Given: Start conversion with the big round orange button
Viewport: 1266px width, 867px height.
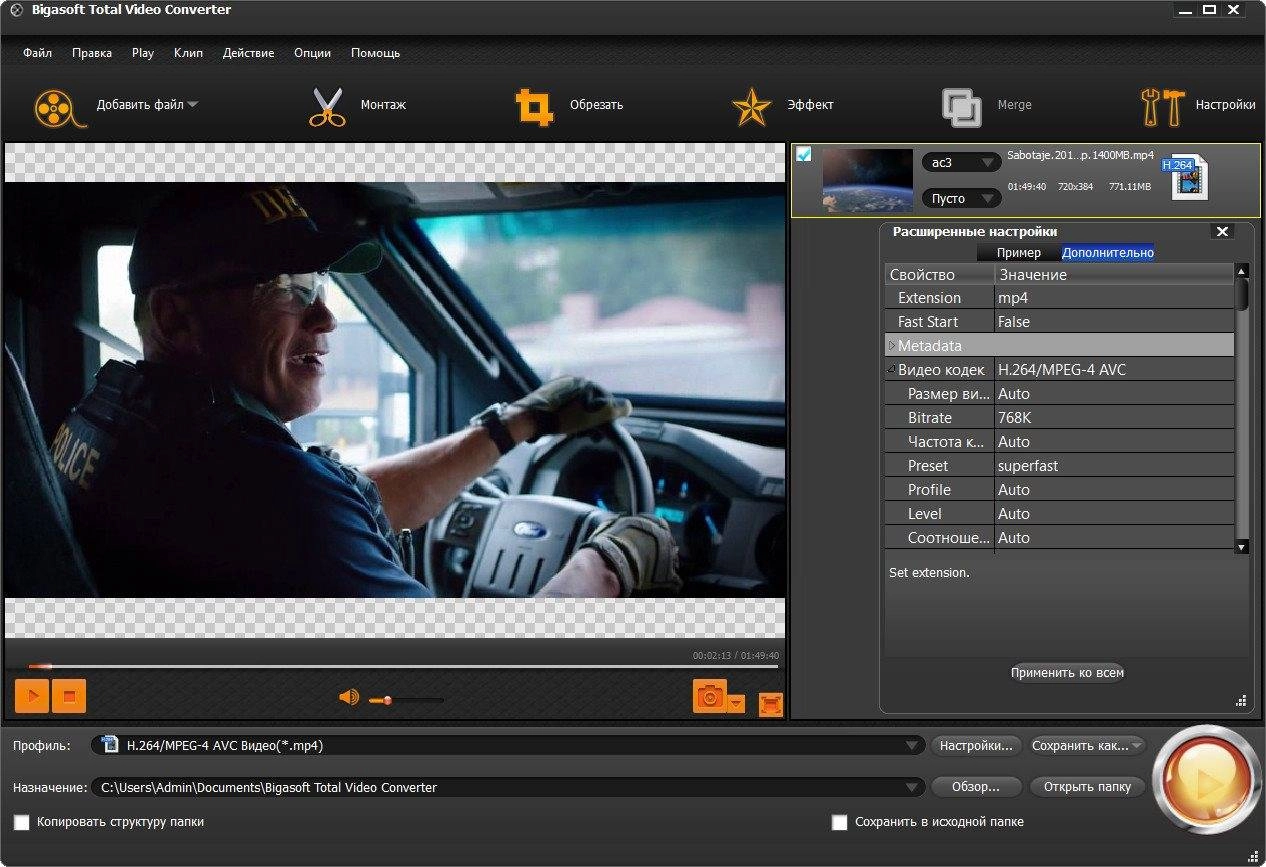Looking at the screenshot, I should [x=1207, y=779].
